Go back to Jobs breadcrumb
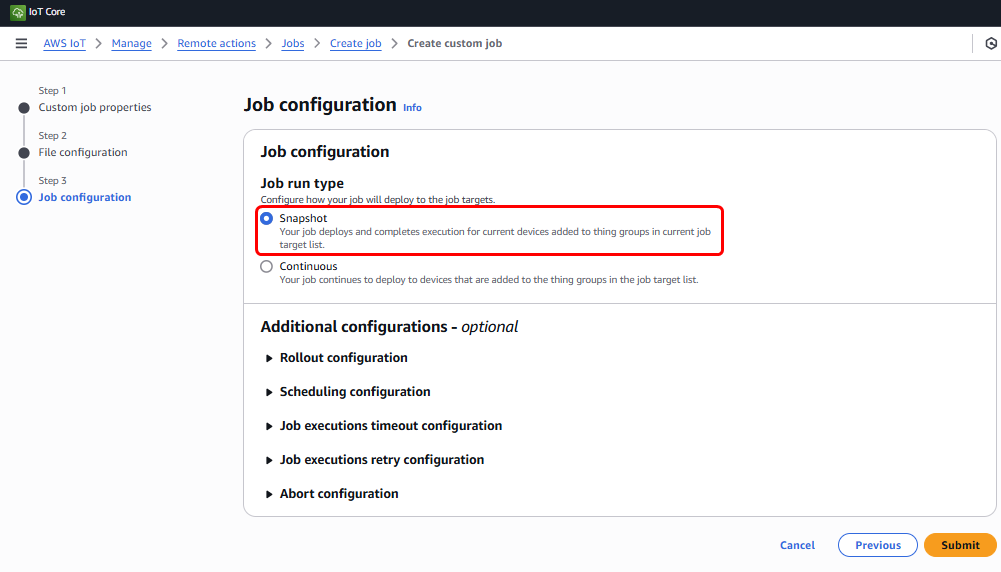This screenshot has height=572, width=1001. click(293, 44)
